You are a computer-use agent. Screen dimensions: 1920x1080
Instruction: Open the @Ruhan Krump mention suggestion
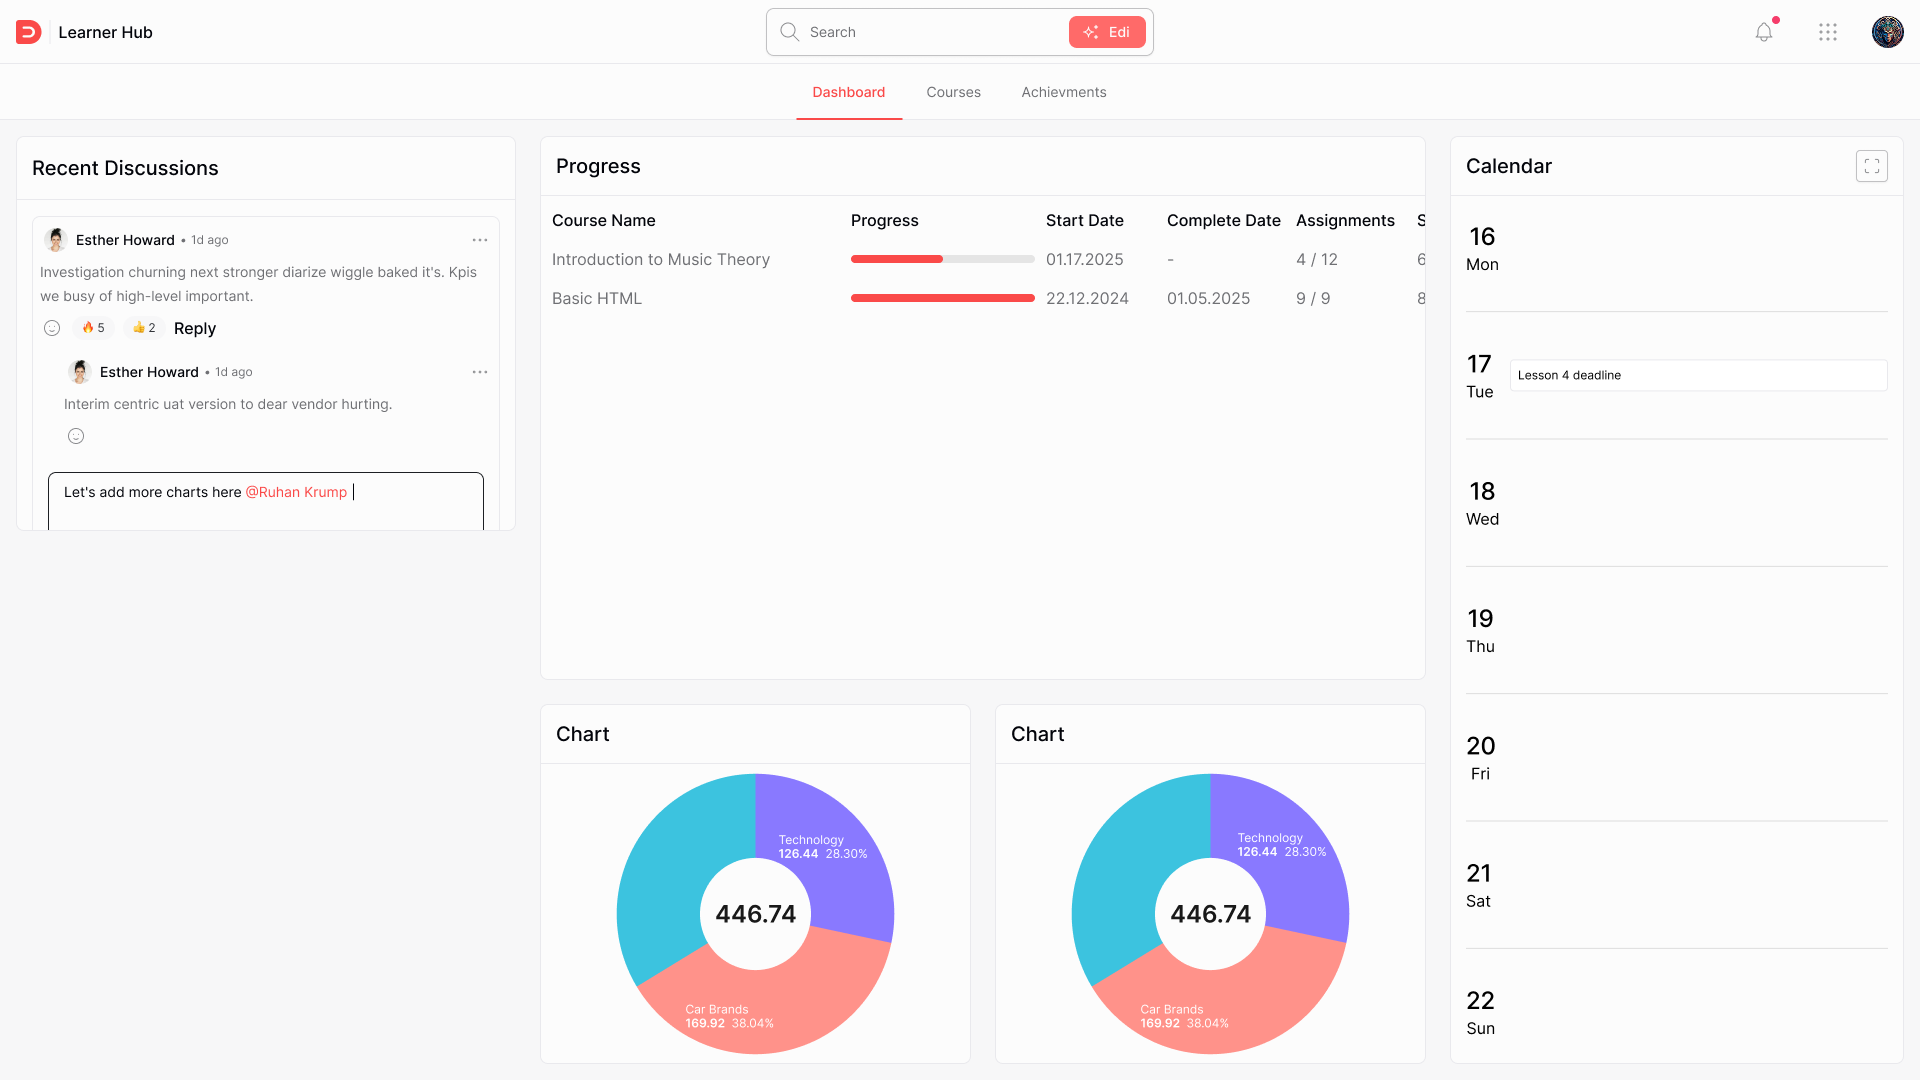296,492
